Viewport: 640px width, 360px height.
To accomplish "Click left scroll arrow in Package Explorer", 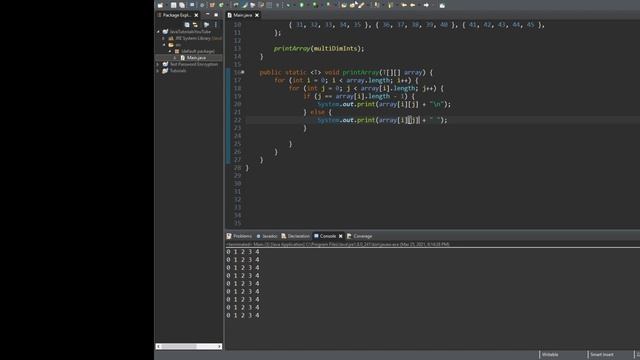I will (x=159, y=346).
